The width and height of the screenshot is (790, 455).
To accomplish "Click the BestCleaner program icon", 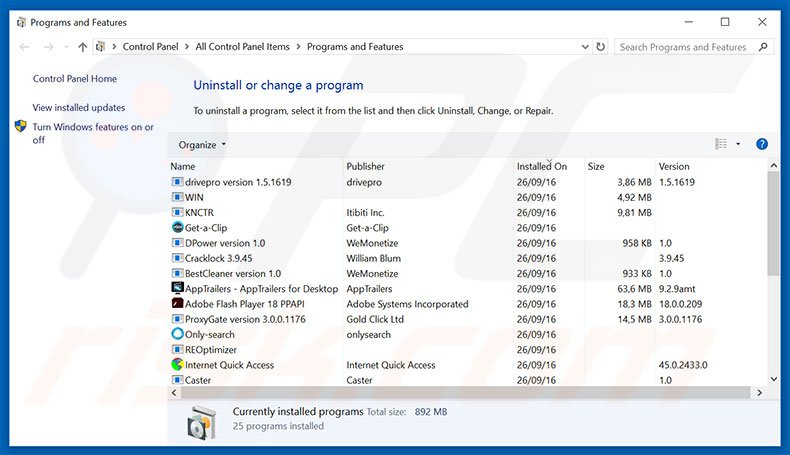I will pos(177,273).
